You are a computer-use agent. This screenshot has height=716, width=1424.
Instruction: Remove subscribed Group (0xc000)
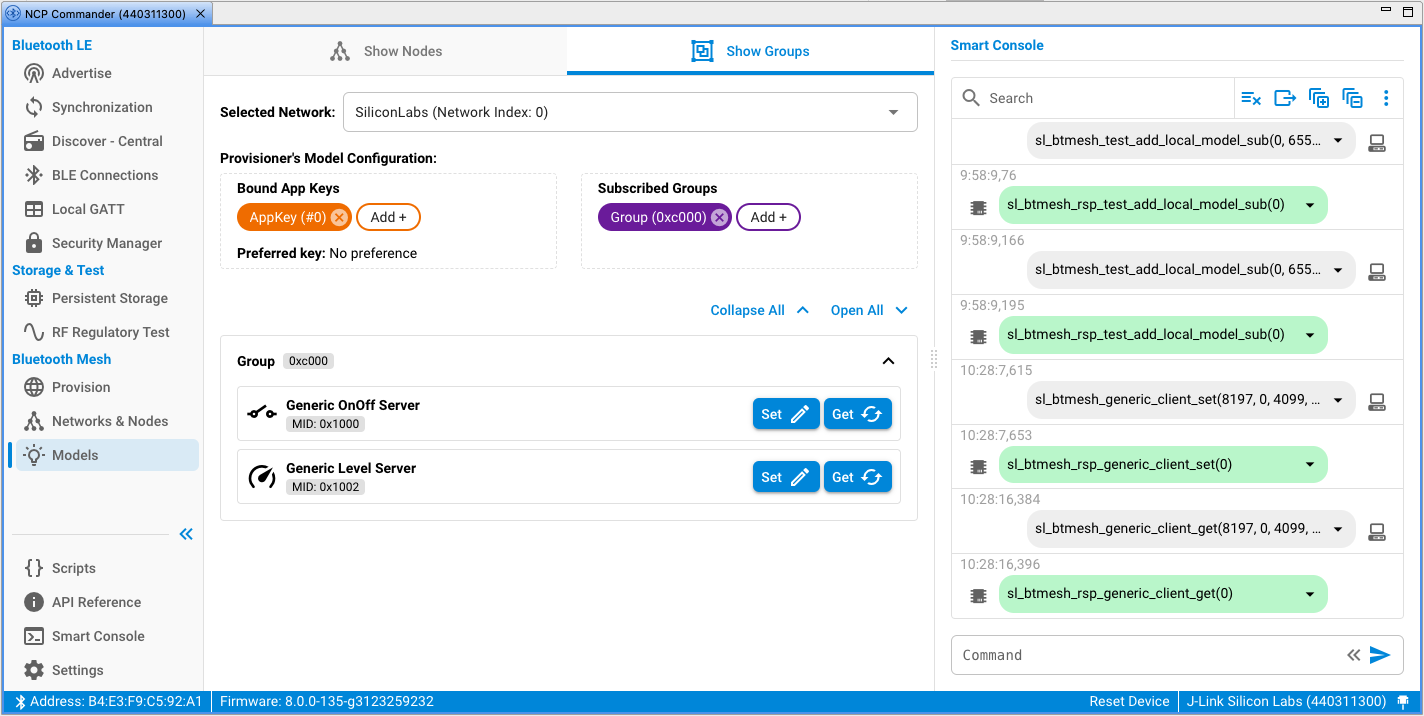coord(719,217)
